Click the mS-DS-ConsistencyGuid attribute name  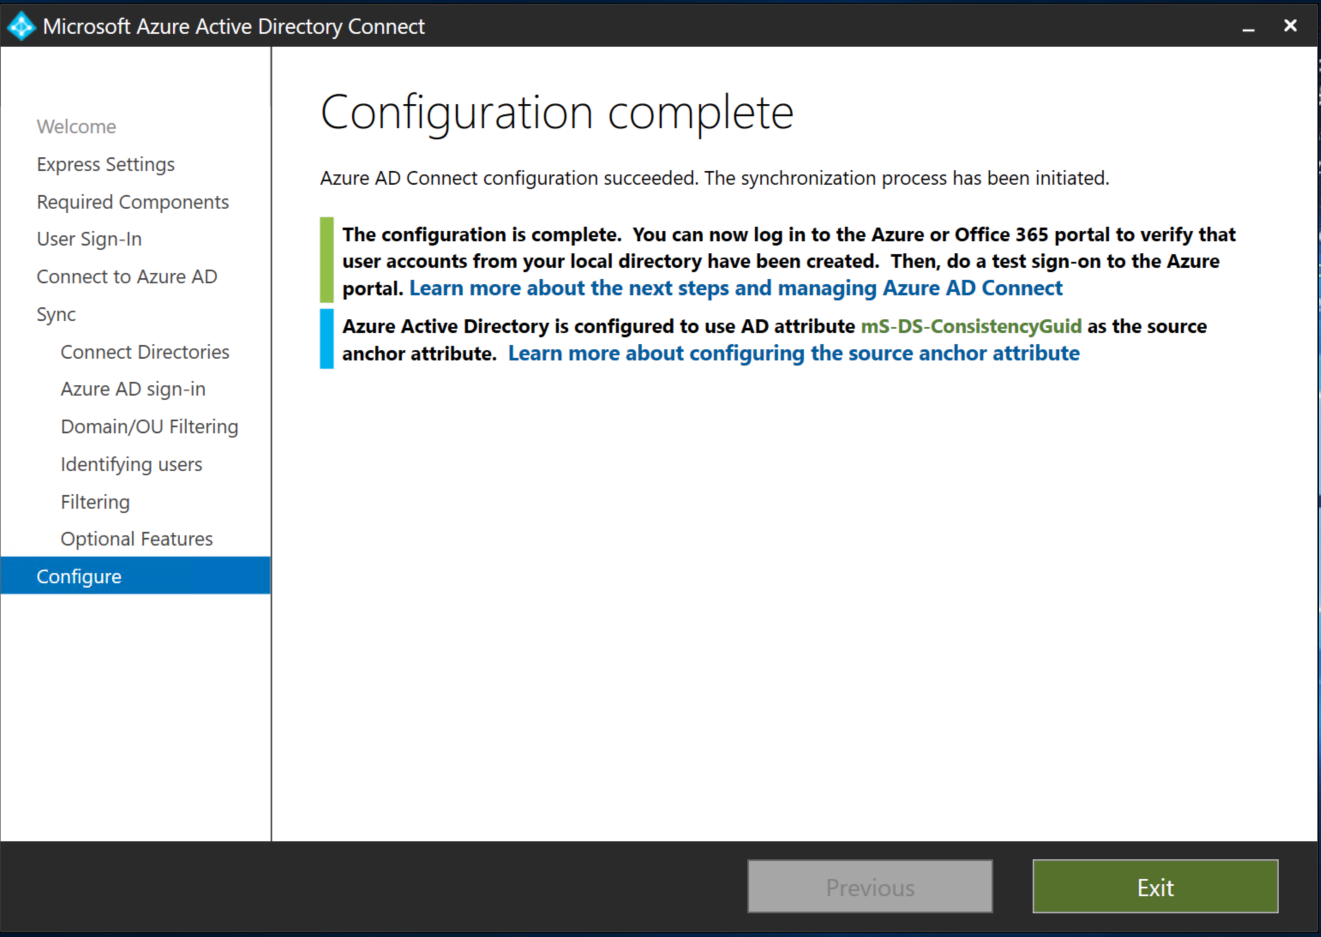pos(971,326)
